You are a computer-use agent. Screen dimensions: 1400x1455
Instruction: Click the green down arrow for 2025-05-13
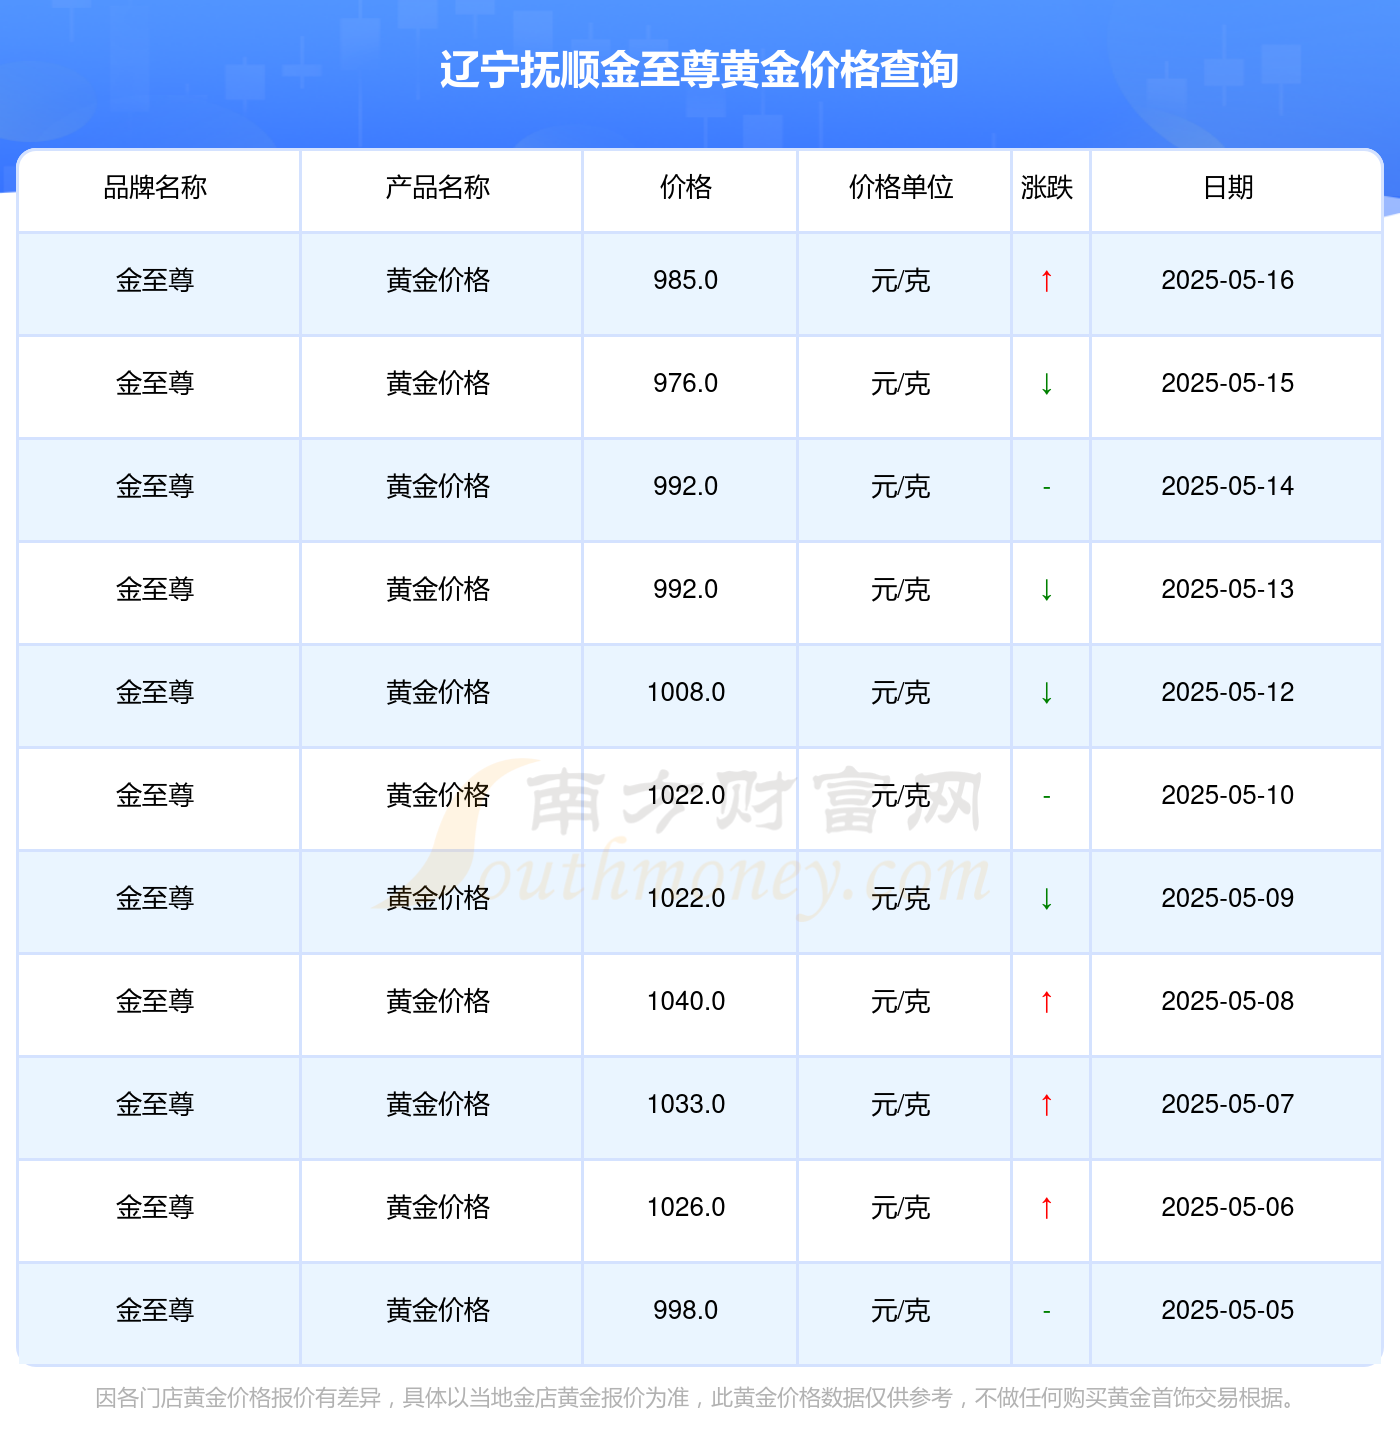1046,590
